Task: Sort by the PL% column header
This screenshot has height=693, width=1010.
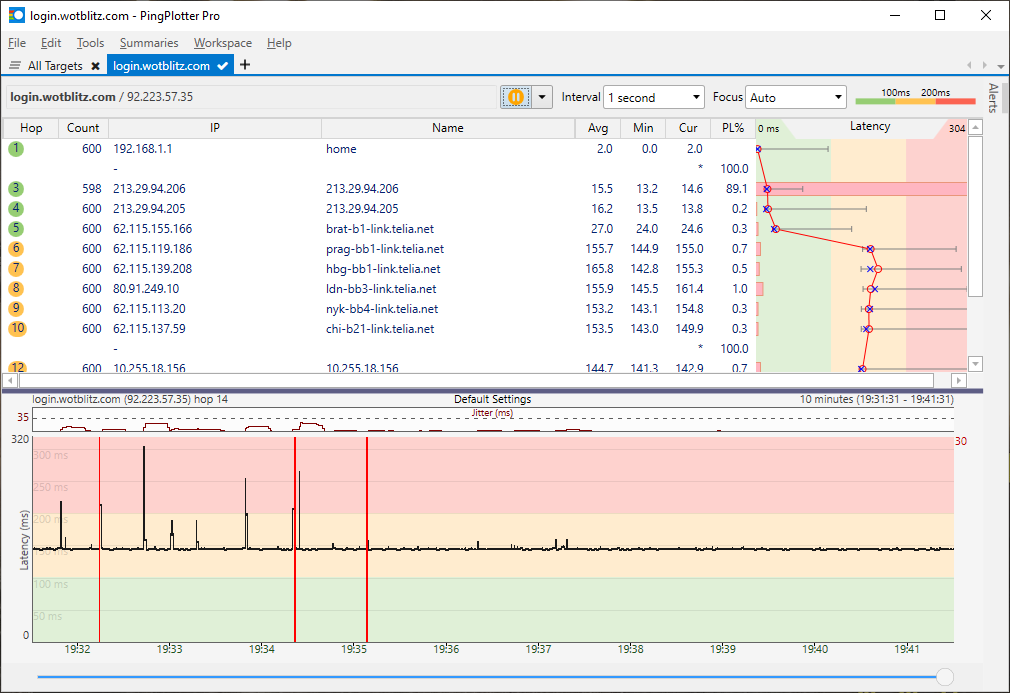Action: 732,128
